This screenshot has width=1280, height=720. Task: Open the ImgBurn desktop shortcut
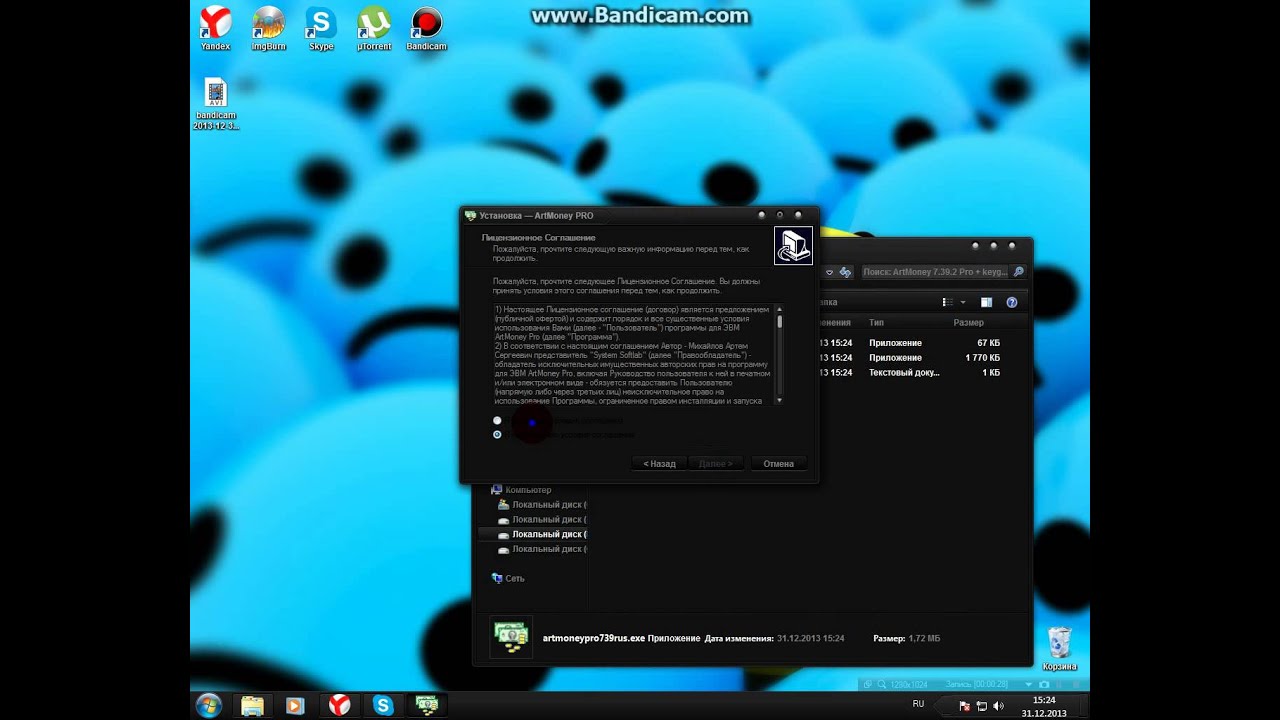[x=268, y=28]
